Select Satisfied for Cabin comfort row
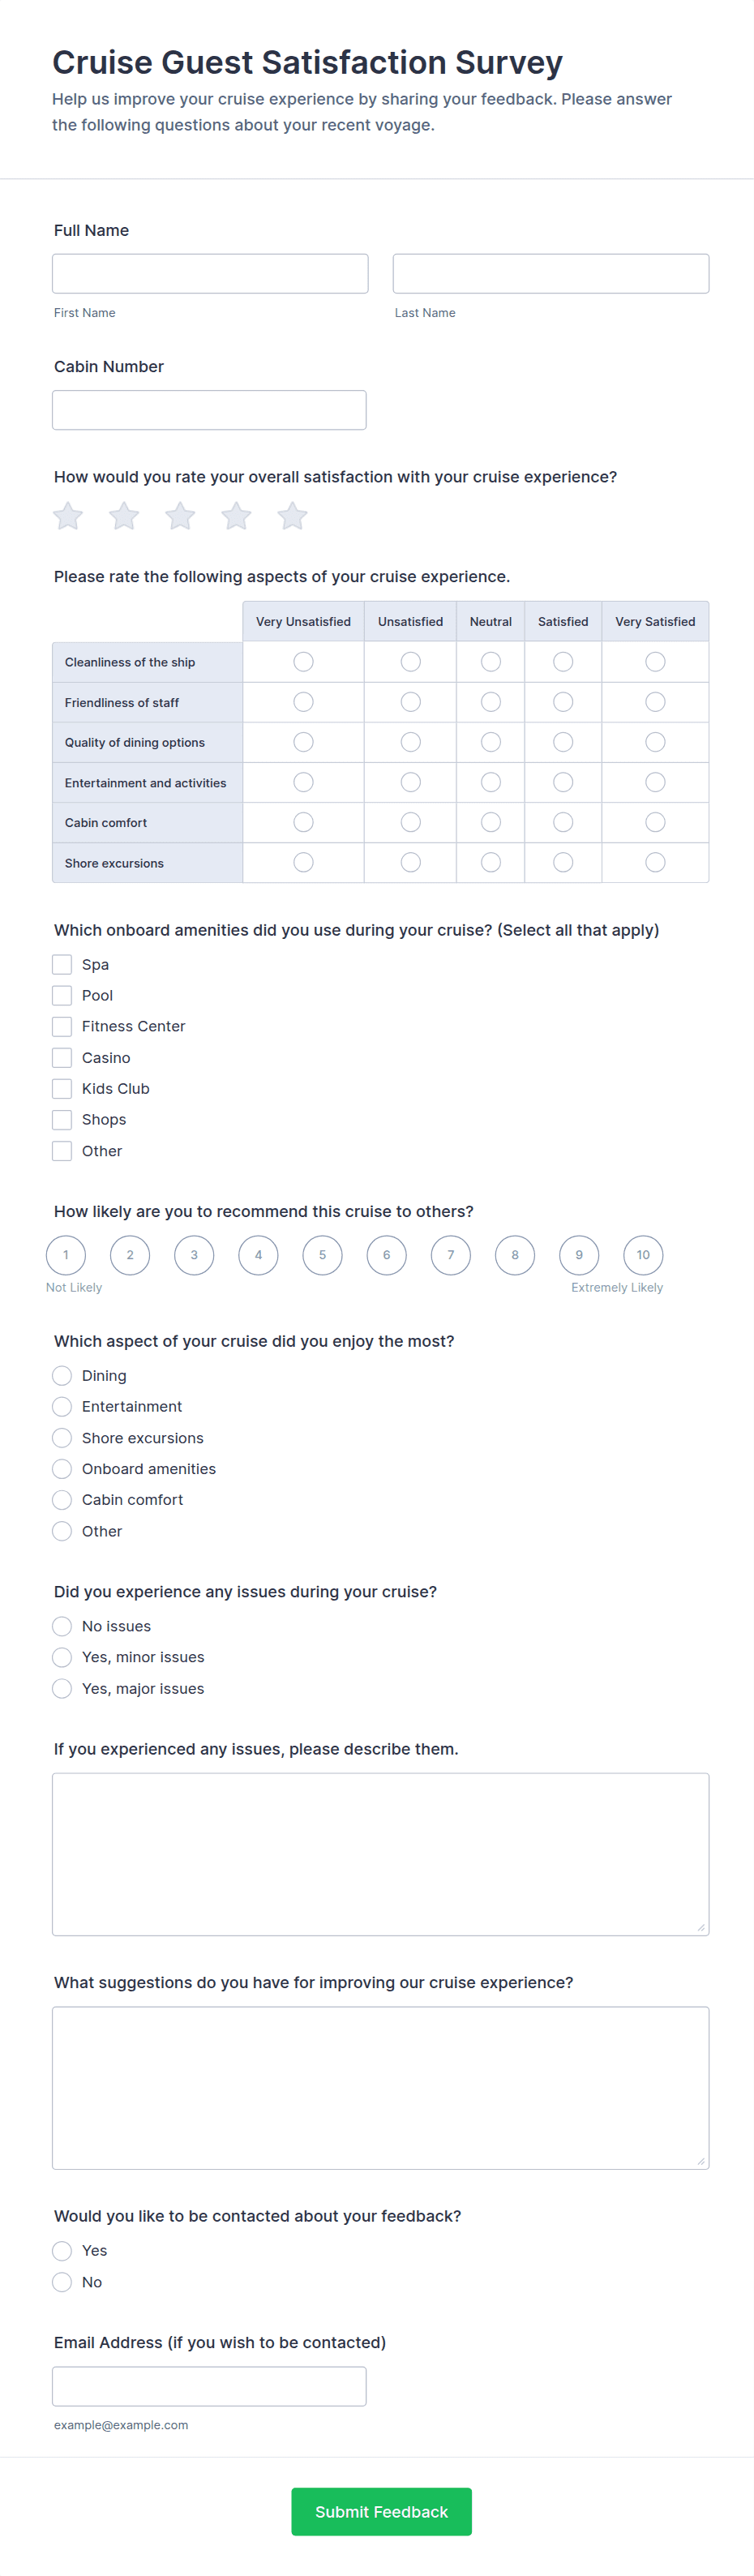Viewport: 754px width, 2576px height. tap(563, 822)
